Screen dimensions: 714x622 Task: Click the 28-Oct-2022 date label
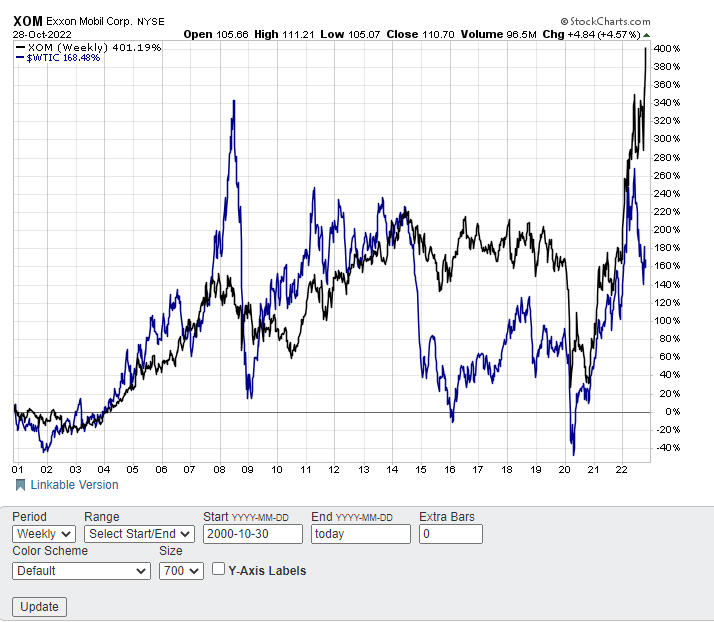(42, 35)
